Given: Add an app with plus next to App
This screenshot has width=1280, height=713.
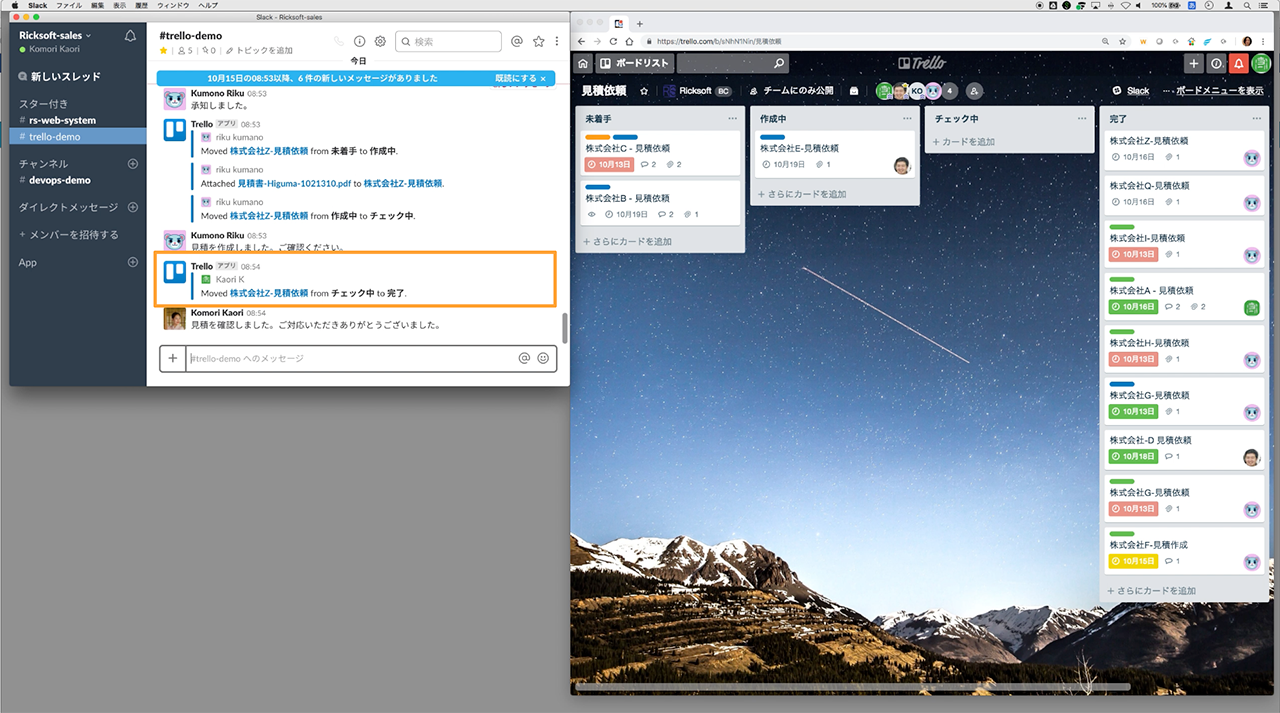Looking at the screenshot, I should (133, 262).
